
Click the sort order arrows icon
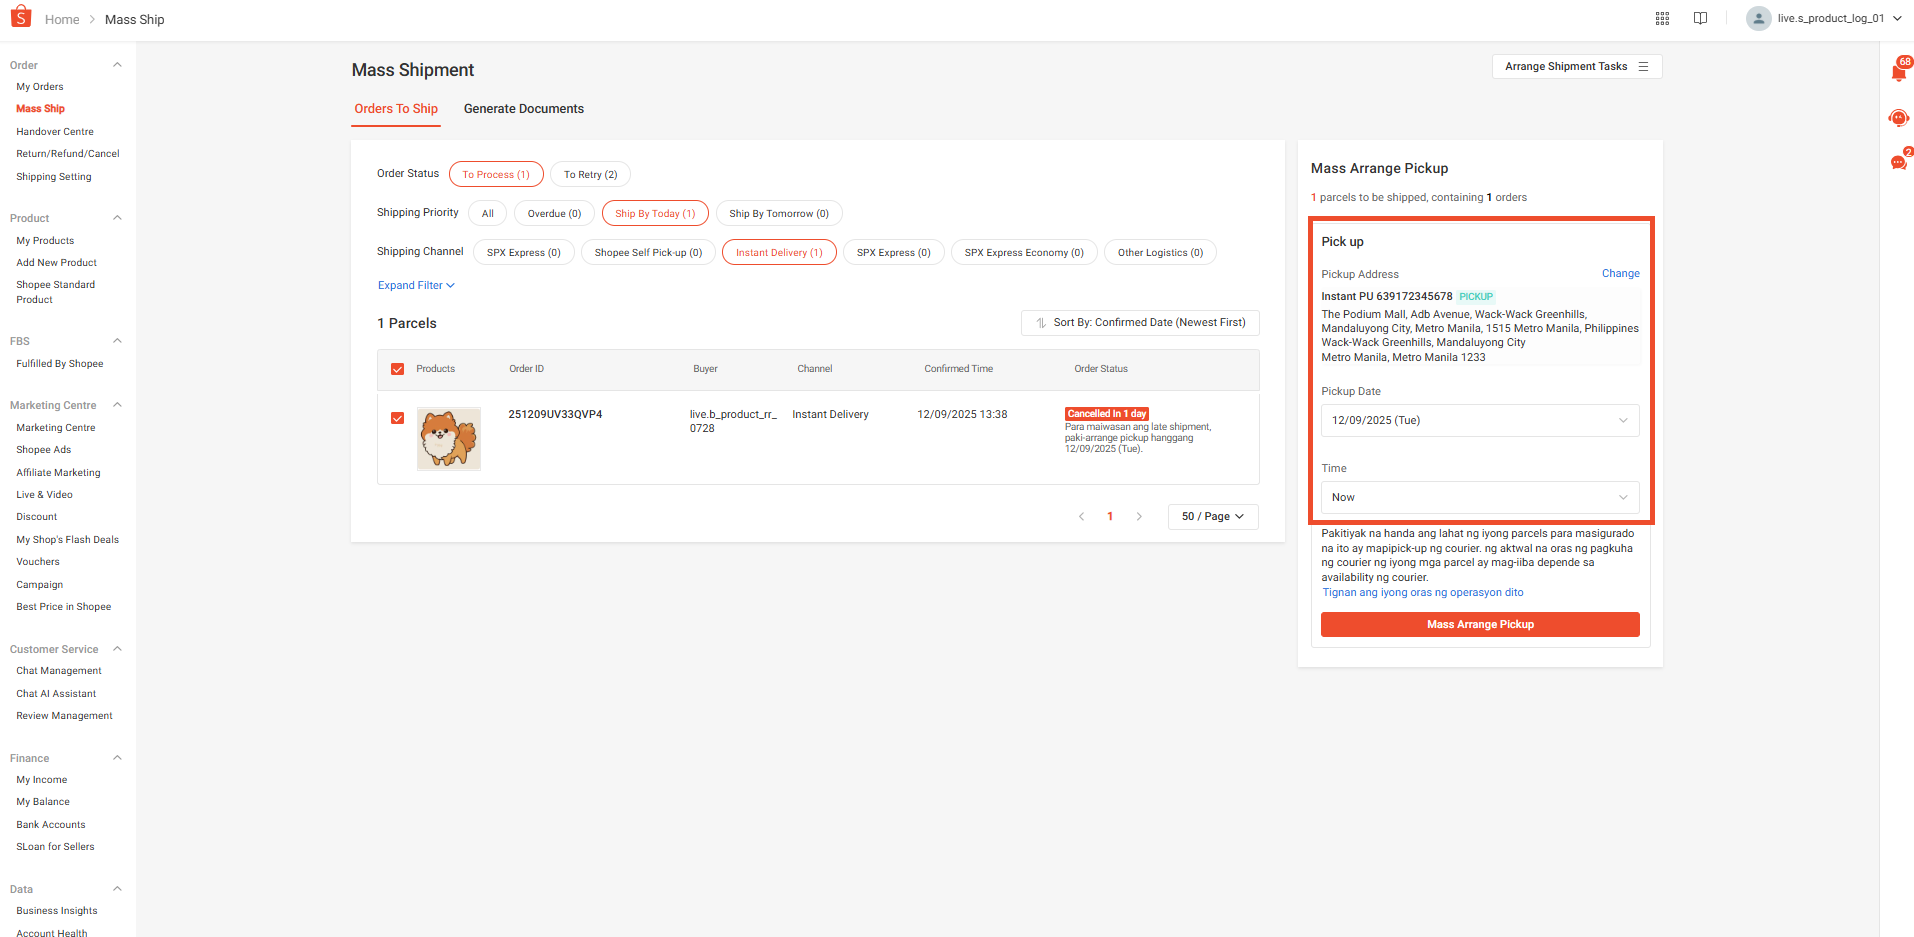pyautogui.click(x=1041, y=323)
